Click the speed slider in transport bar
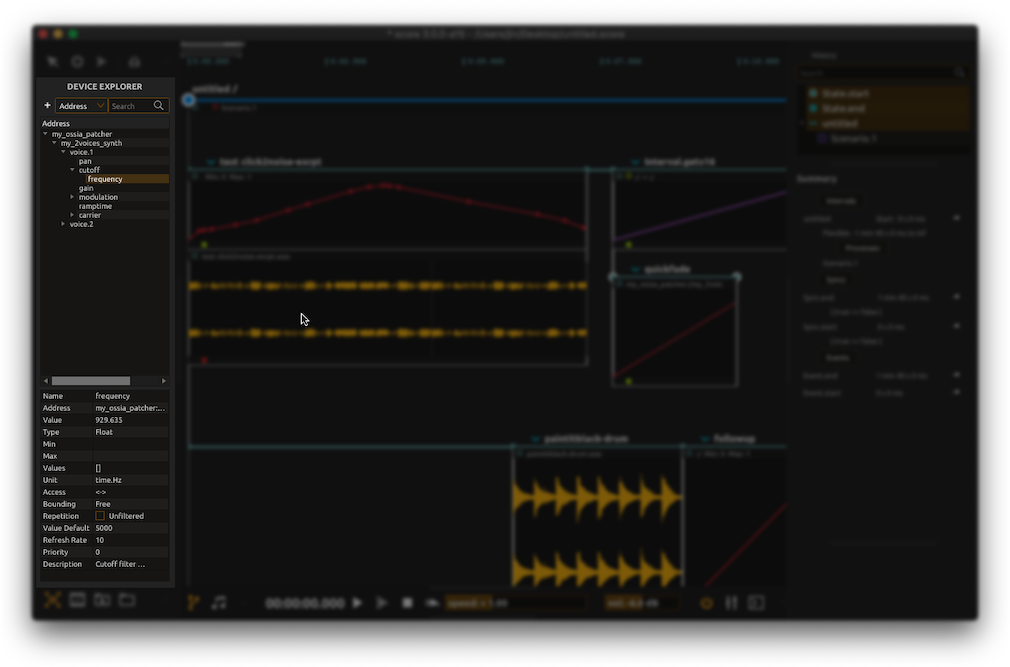This screenshot has width=1010, height=667. point(516,603)
